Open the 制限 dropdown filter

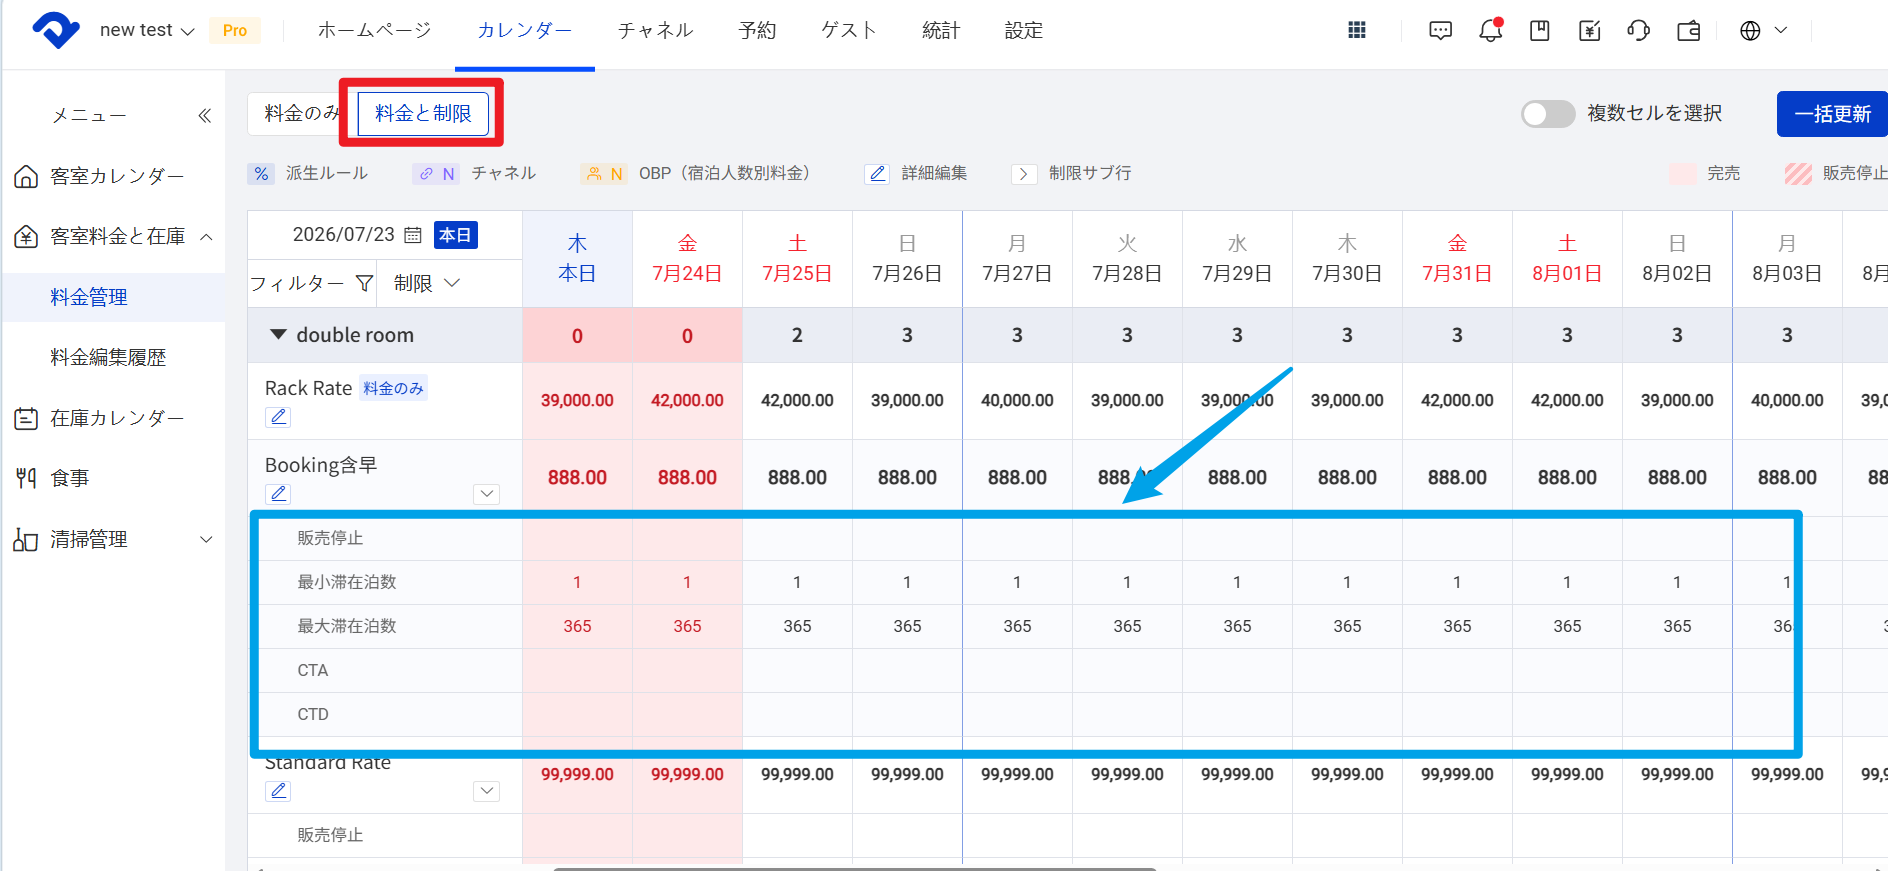click(x=426, y=284)
